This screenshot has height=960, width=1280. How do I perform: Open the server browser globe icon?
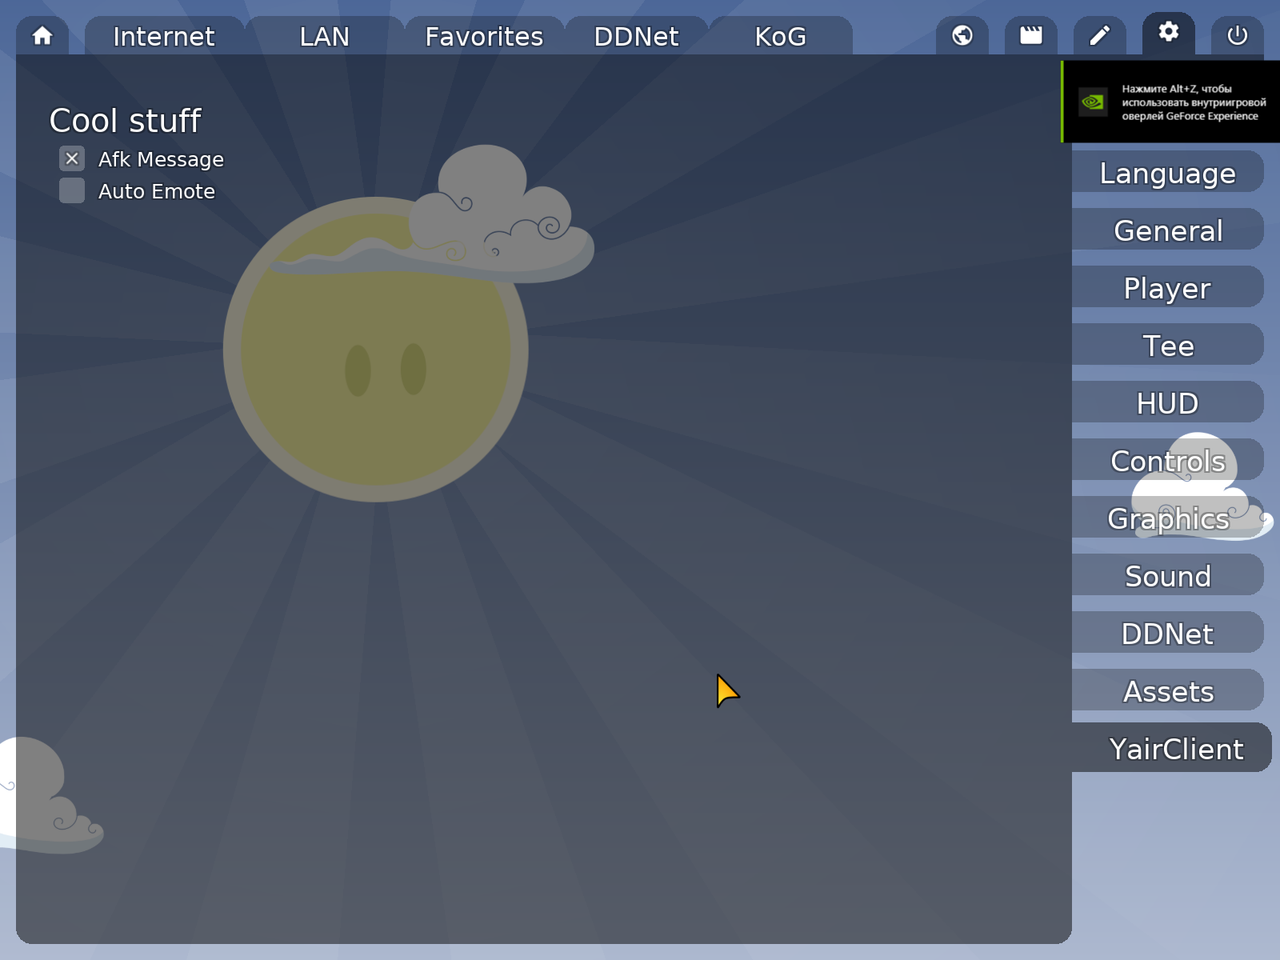tap(962, 36)
